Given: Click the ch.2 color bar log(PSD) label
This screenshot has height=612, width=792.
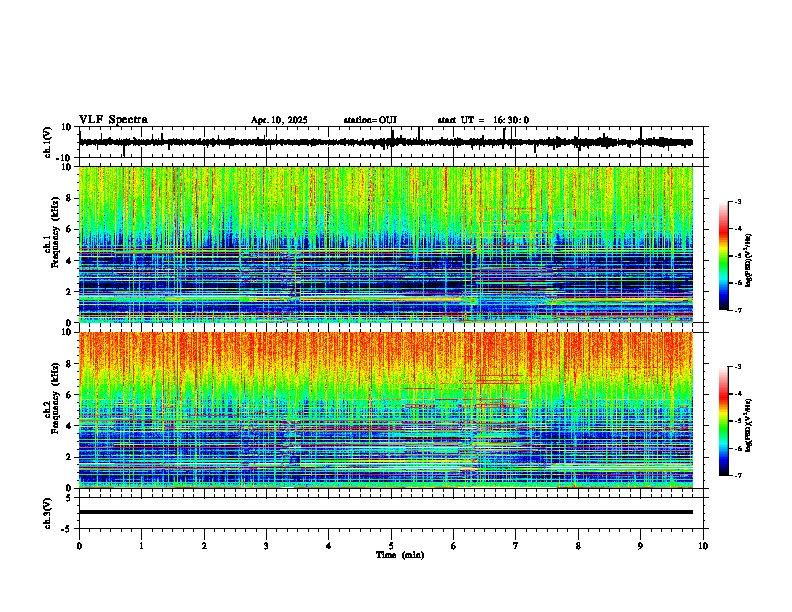Looking at the screenshot, I should point(748,425).
